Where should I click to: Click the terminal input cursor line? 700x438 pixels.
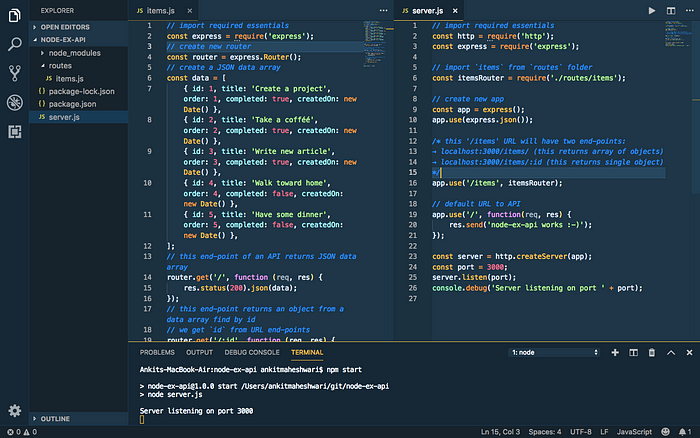point(142,420)
